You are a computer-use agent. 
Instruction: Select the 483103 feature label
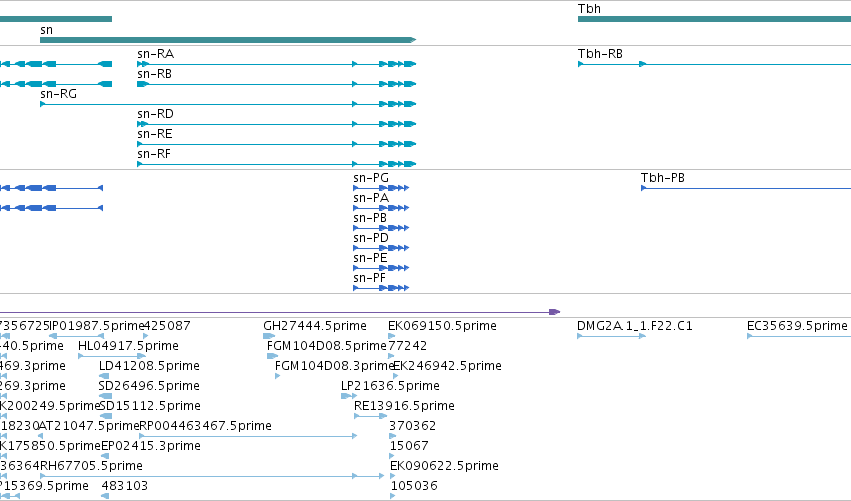click(x=125, y=486)
